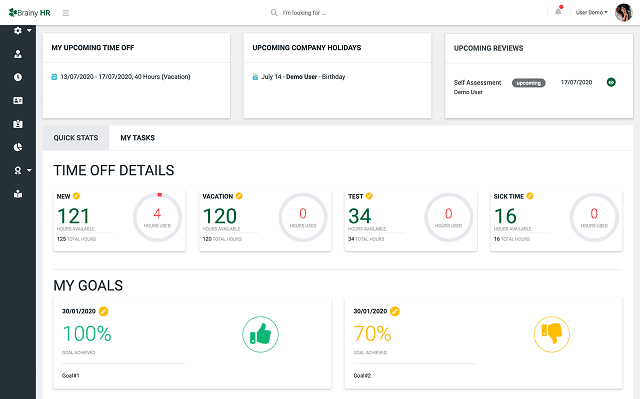640x399 pixels.
Task: Click the Goal#2 label
Action: [362, 376]
